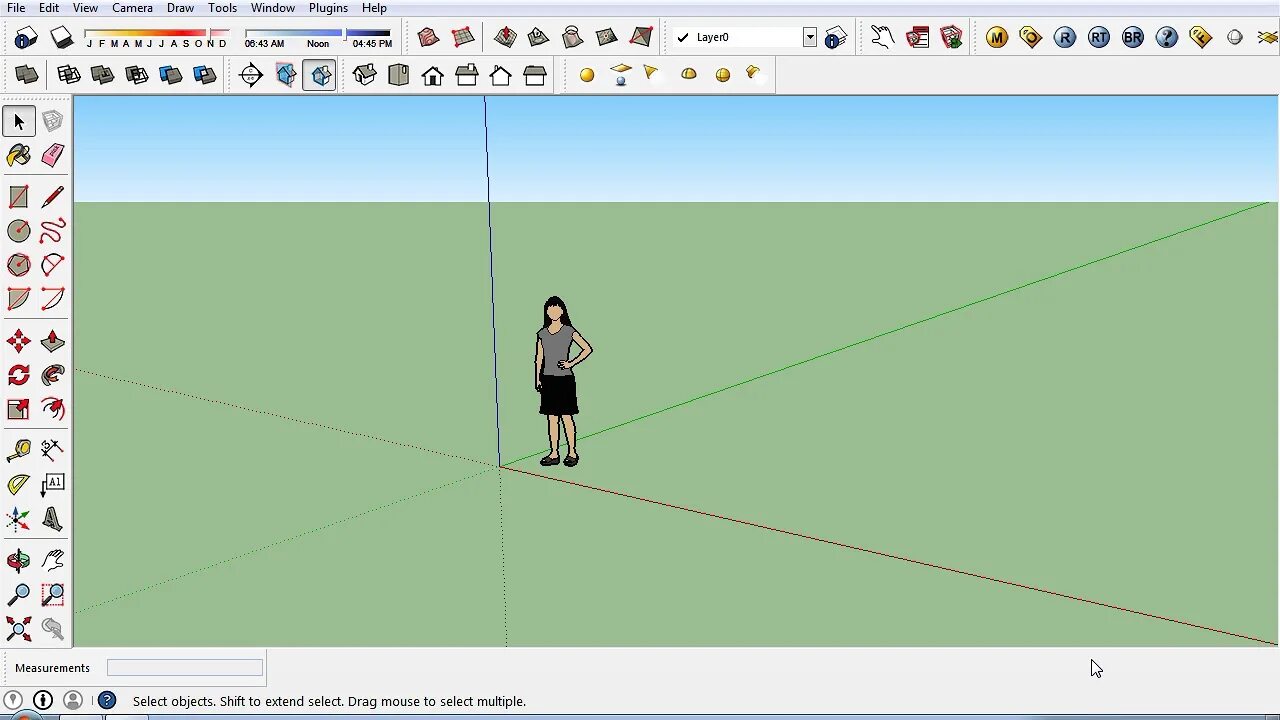Screen dimensions: 1280x720
Task: Switch to Top standard view
Action: pyautogui.click(x=399, y=75)
